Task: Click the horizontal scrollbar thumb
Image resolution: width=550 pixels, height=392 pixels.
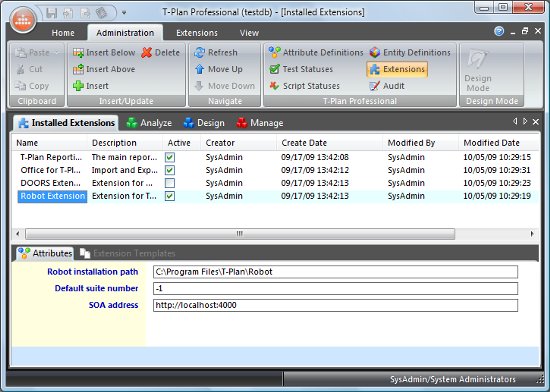Action: click(x=240, y=234)
